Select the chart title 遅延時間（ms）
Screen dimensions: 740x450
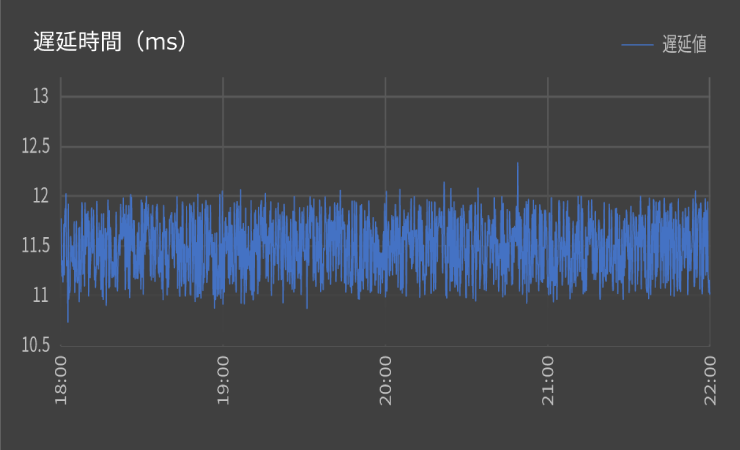(111, 41)
